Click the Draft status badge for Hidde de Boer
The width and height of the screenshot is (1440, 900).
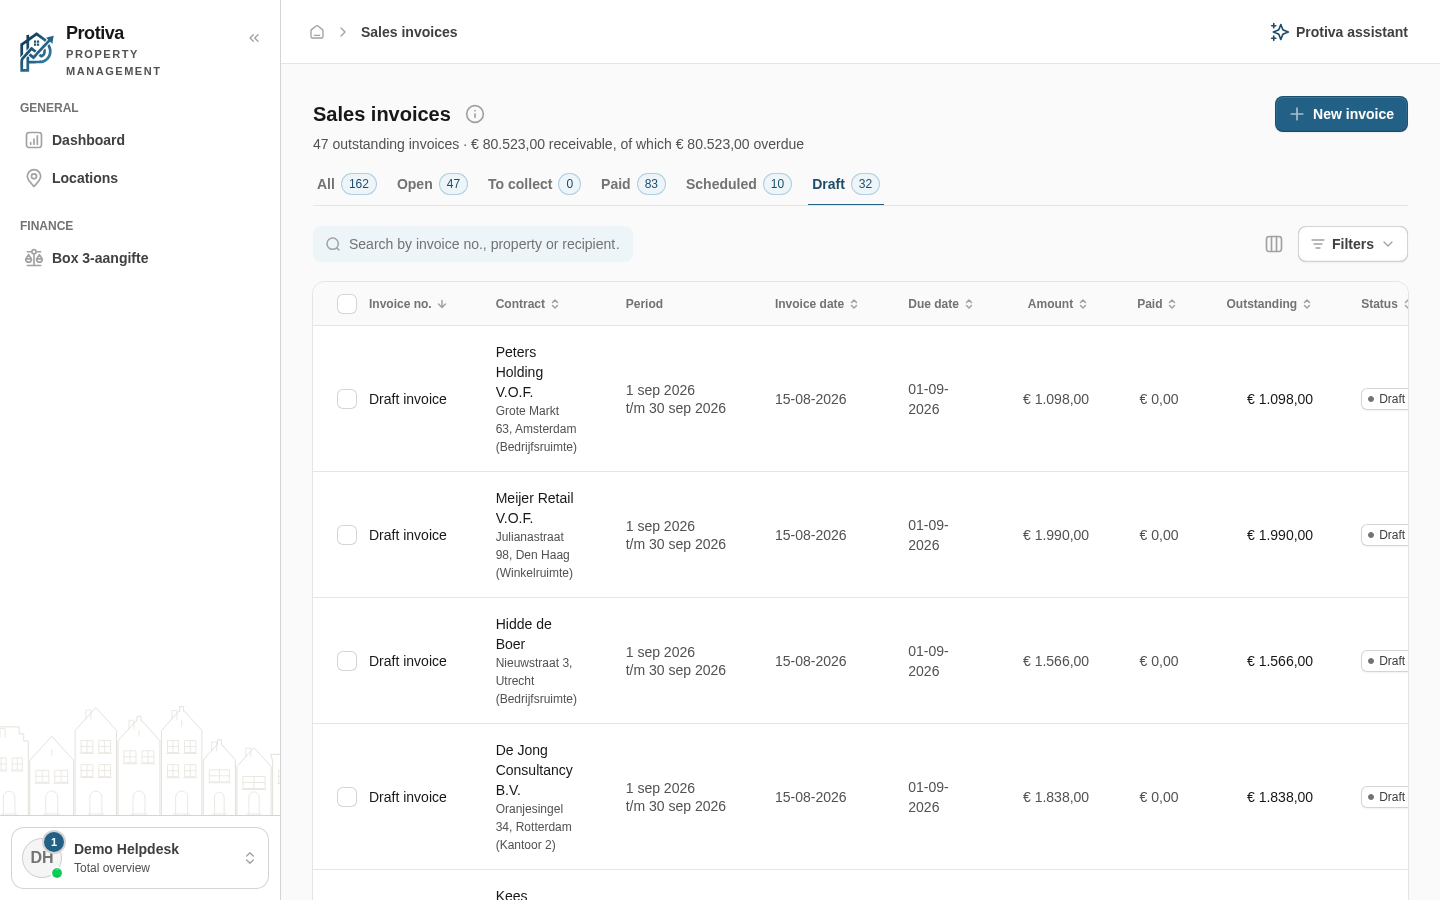(1385, 661)
